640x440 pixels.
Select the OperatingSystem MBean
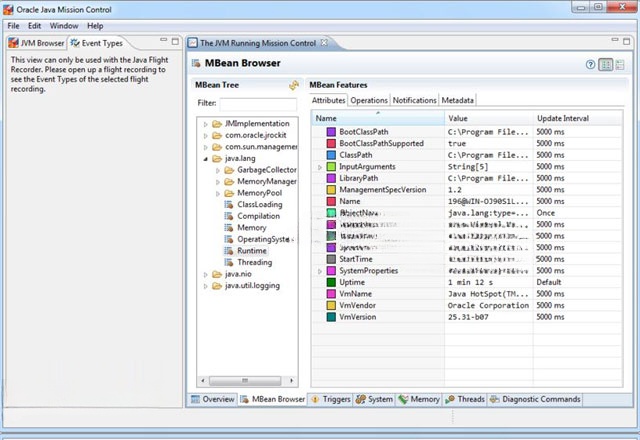click(265, 240)
